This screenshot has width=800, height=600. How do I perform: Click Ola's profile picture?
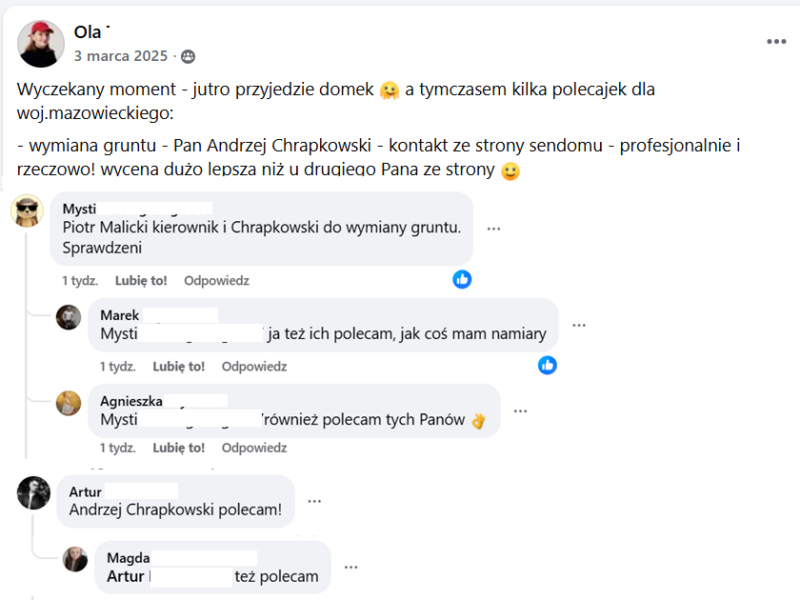pos(40,41)
